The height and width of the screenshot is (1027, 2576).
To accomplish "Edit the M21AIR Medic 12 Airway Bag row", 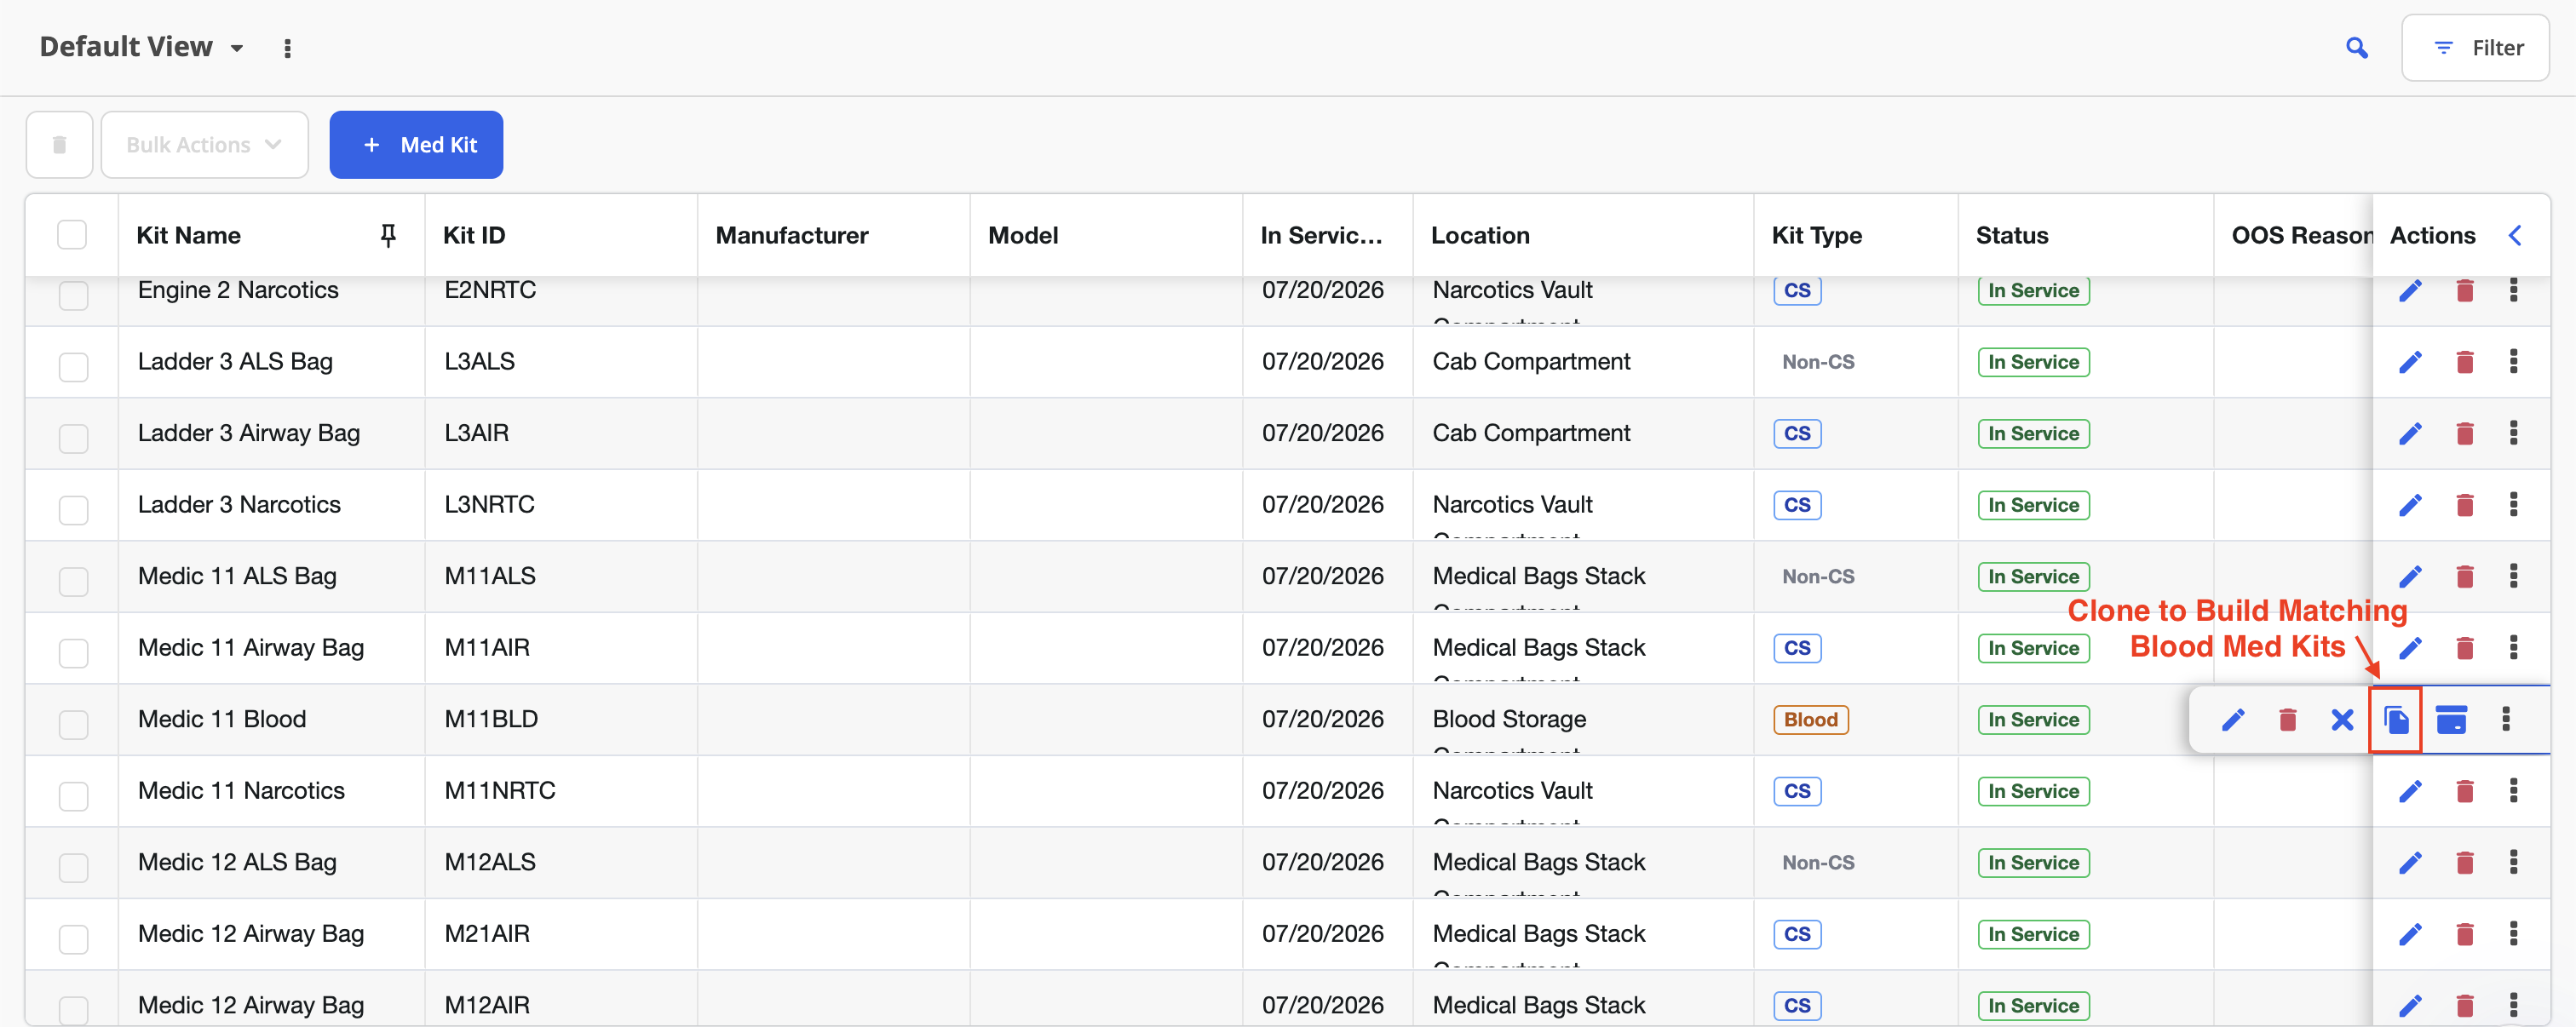I will [x=2410, y=934].
